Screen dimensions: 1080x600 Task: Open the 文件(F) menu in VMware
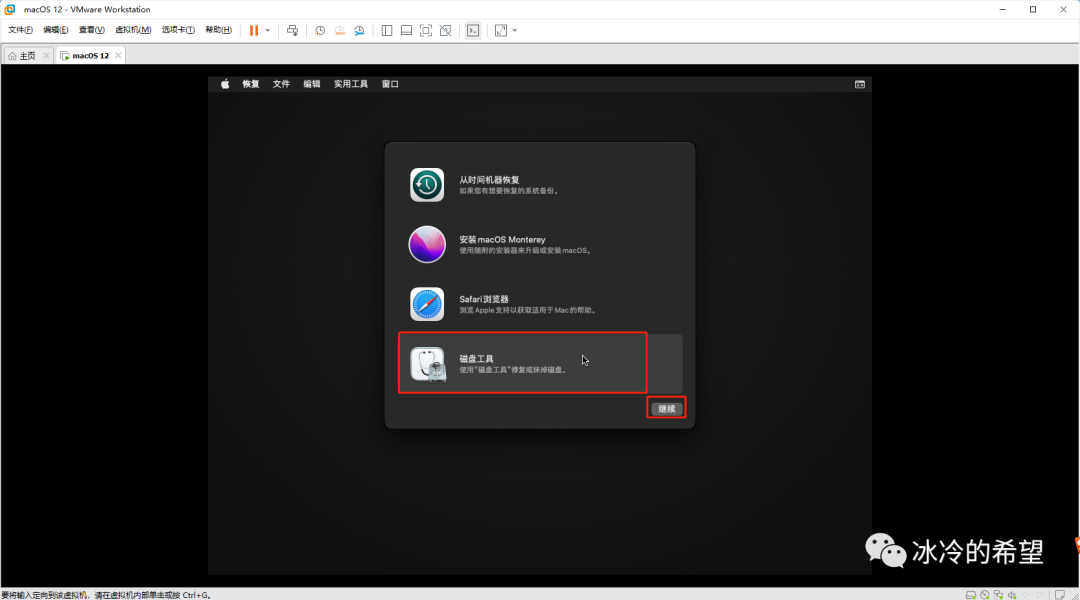point(20,30)
